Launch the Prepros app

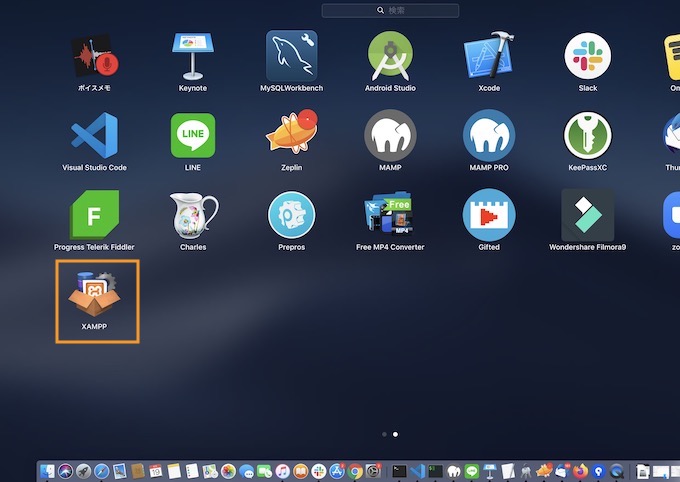291,215
